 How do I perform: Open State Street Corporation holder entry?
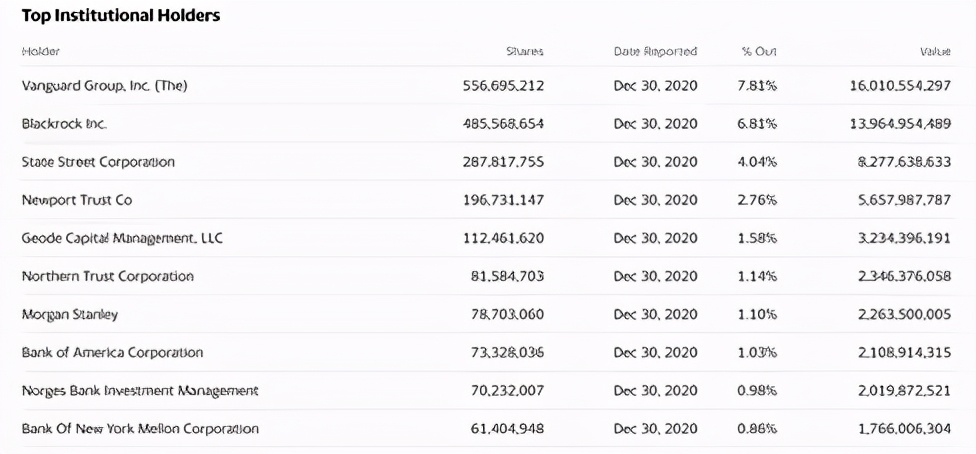[98, 162]
